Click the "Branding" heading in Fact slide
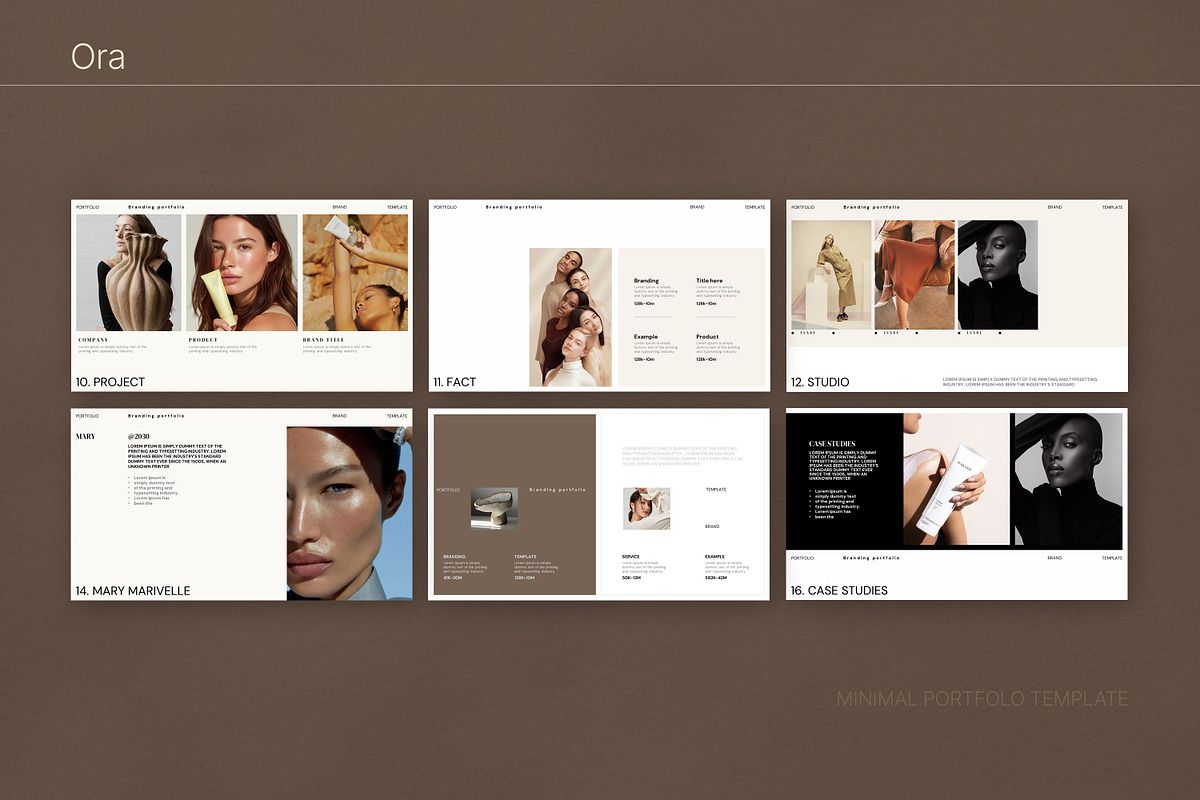 pos(646,281)
